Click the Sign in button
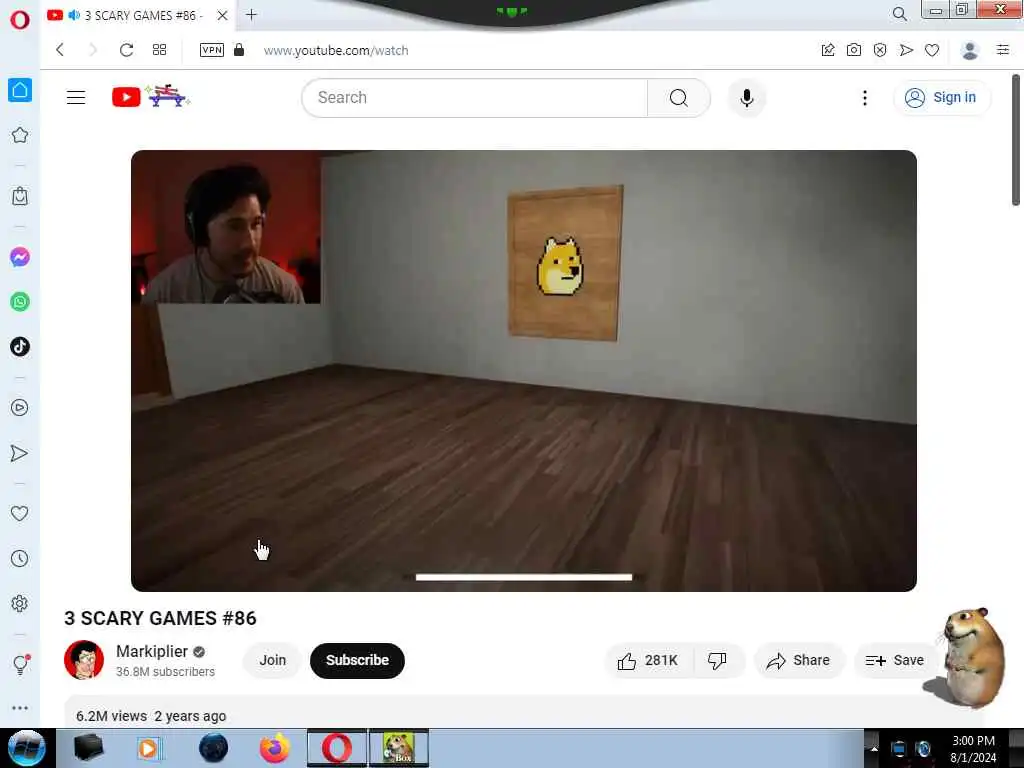Image resolution: width=1024 pixels, height=768 pixels. [941, 97]
